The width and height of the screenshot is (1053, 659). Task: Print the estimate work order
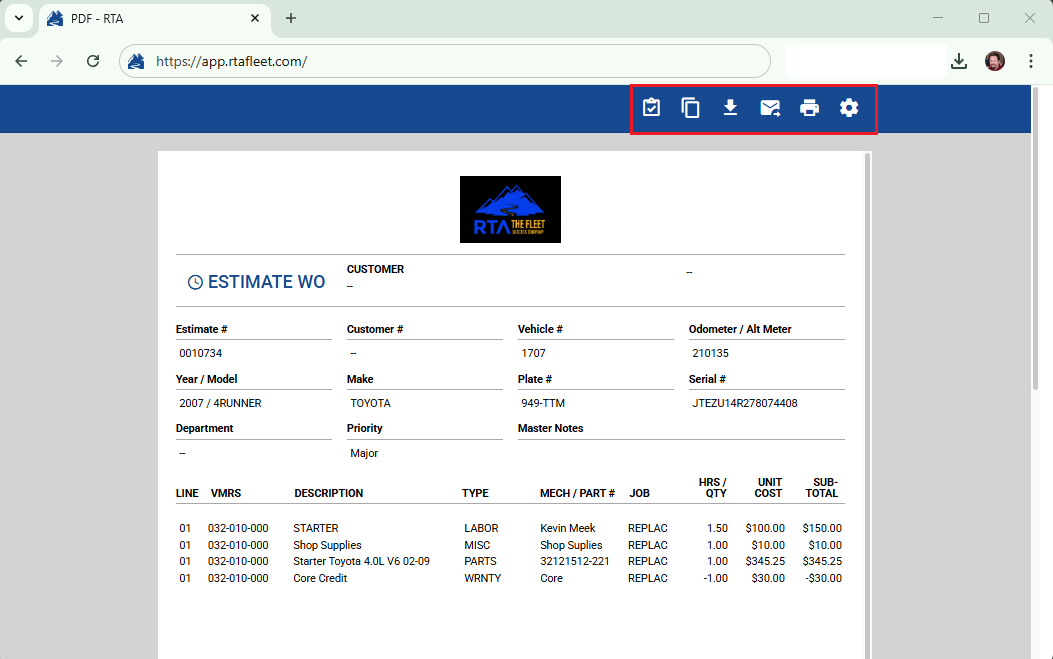(809, 108)
